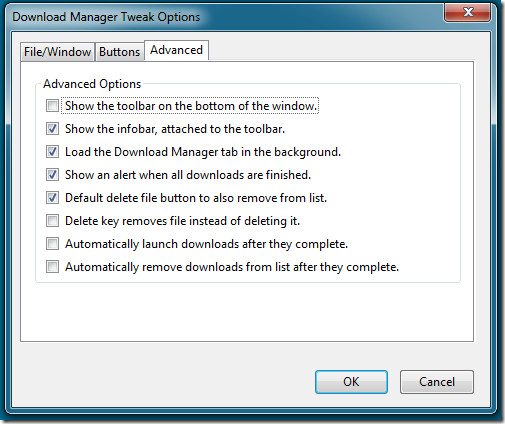This screenshot has height=424, width=505.
Task: Click the Download Manager Tweak Options title bar
Action: (x=106, y=17)
